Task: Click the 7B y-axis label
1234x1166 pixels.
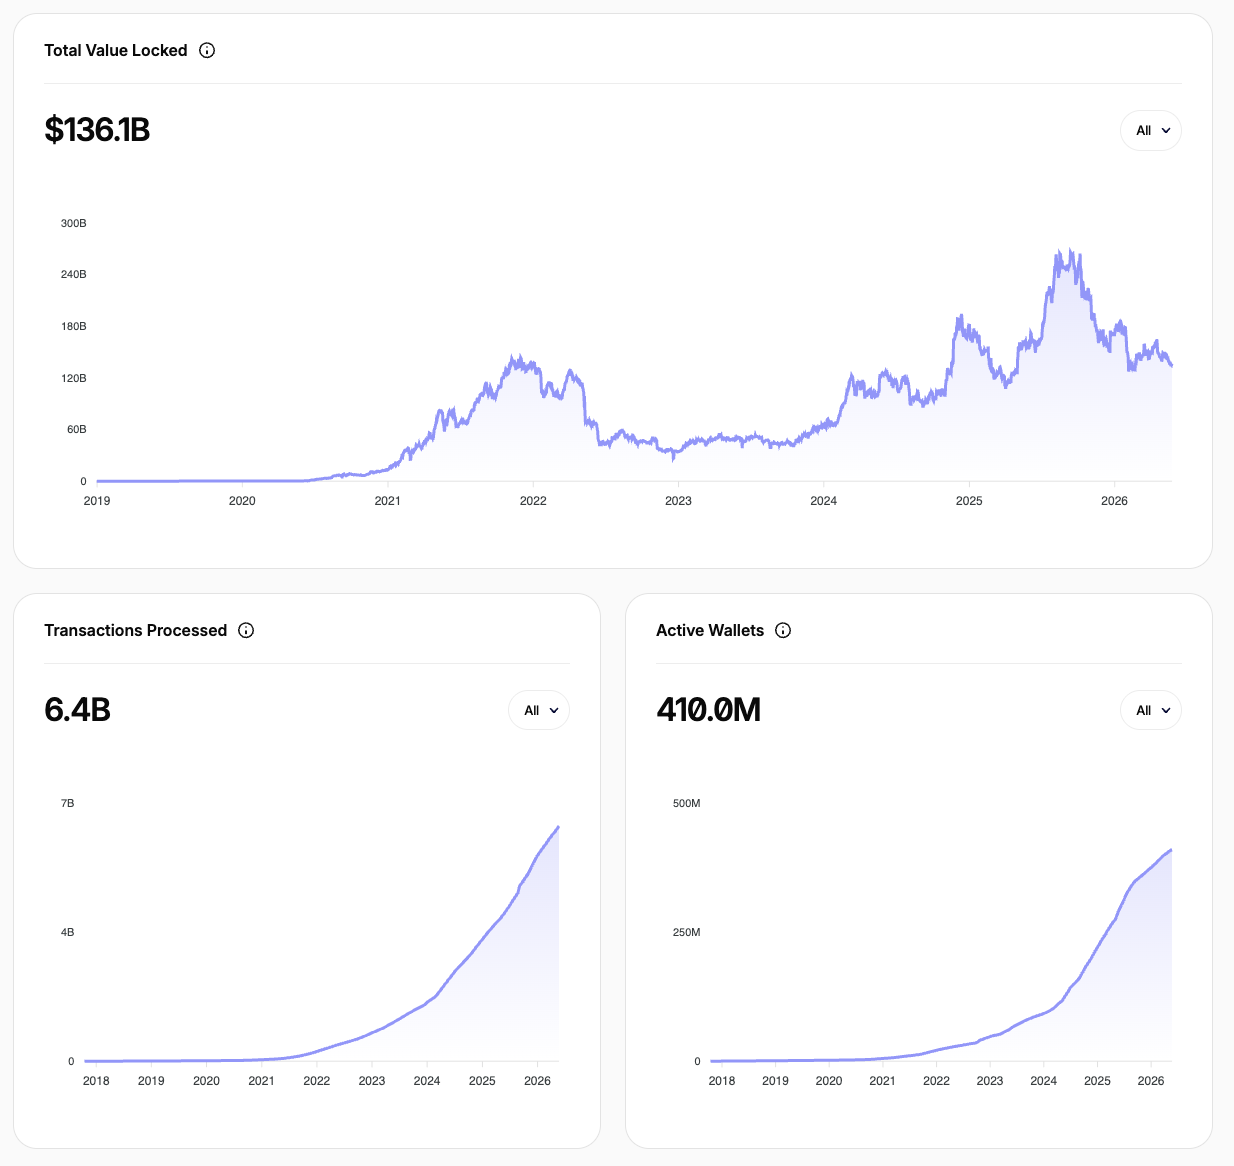Action: [68, 803]
